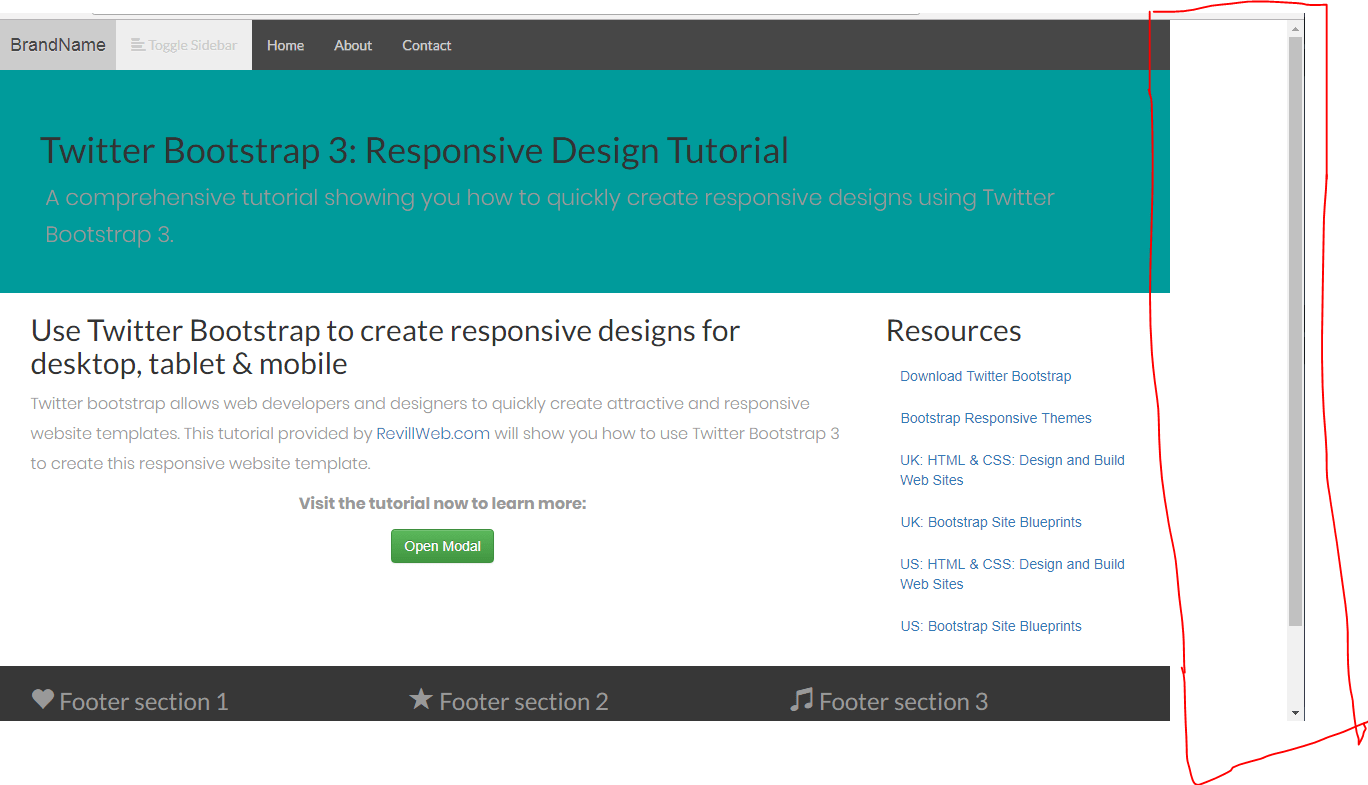The height and width of the screenshot is (785, 1368).
Task: Open the Home nav item
Action: (285, 45)
